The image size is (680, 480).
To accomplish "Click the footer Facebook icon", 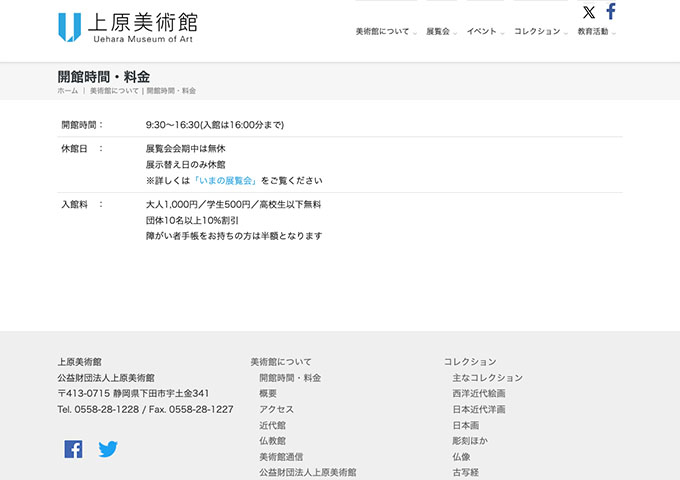I will (x=73, y=449).
